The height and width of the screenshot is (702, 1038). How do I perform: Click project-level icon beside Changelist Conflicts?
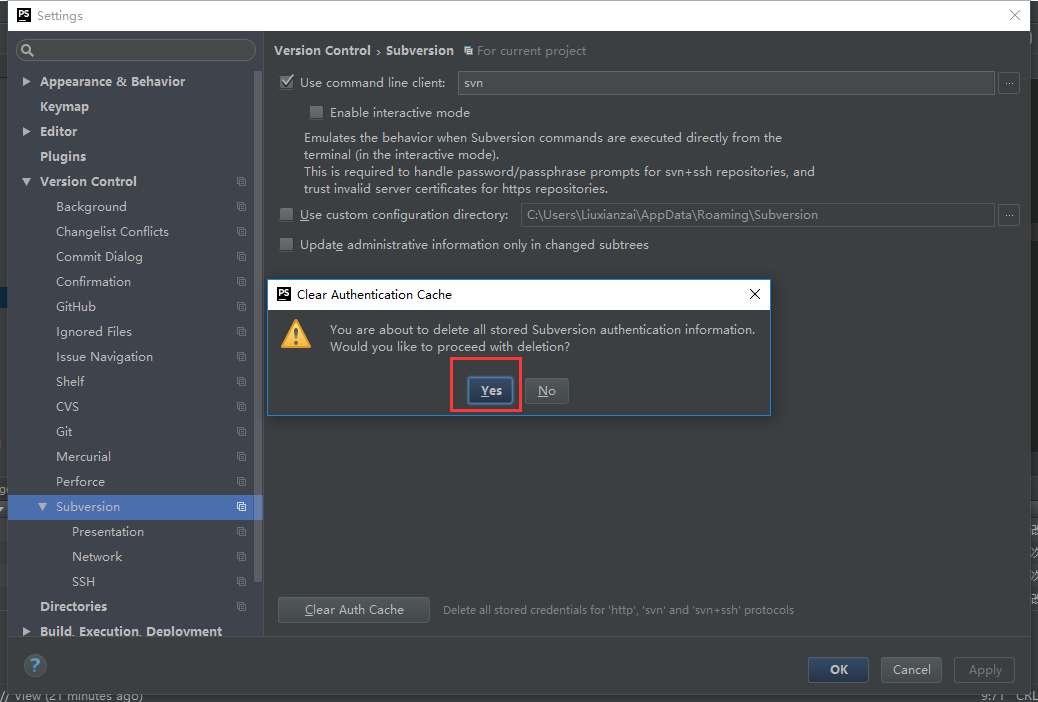(242, 232)
